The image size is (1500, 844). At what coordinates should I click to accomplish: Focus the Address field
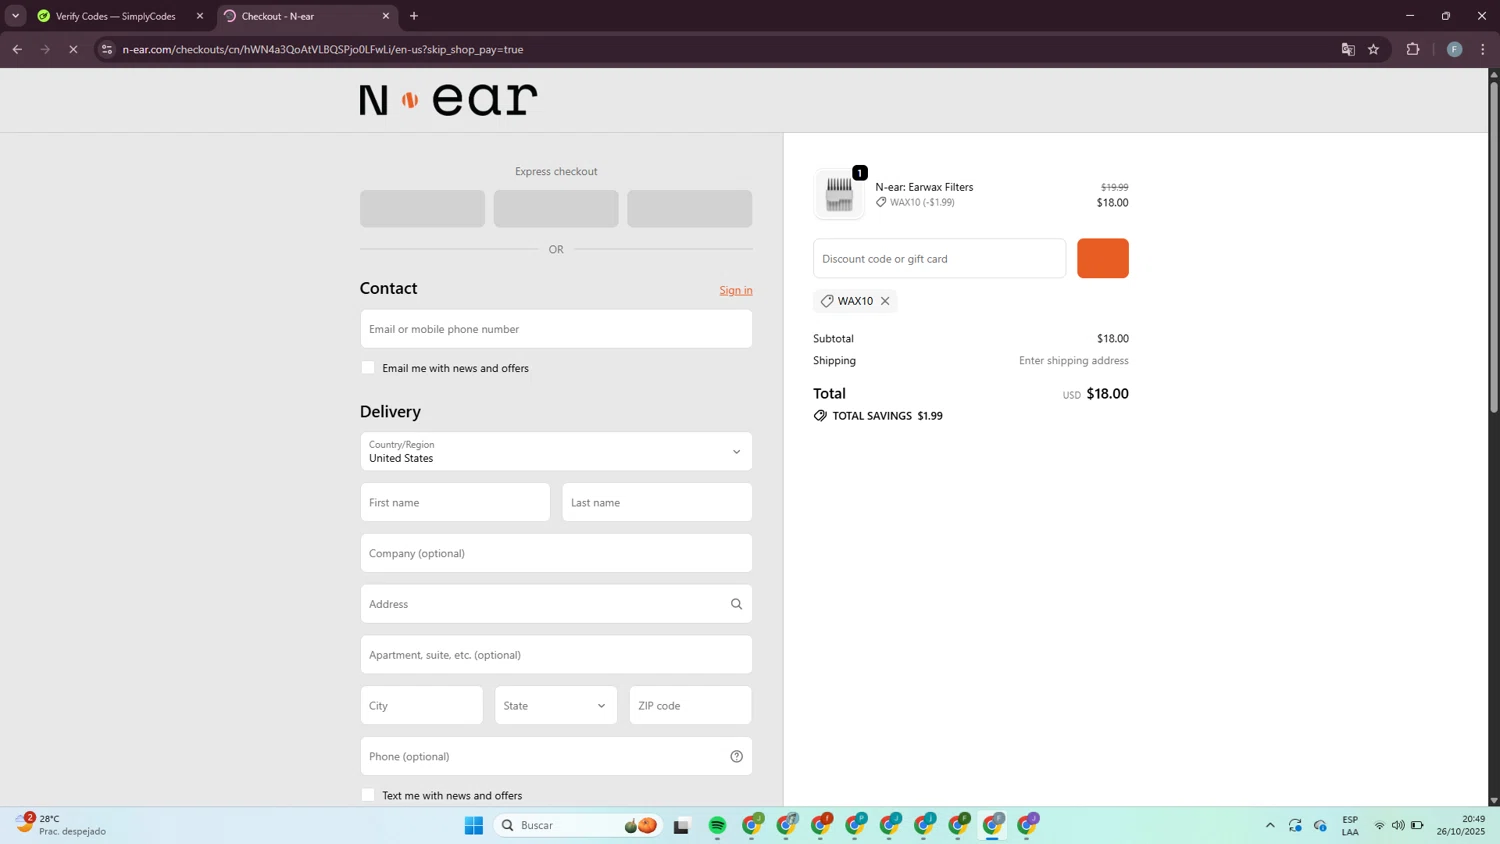point(556,604)
